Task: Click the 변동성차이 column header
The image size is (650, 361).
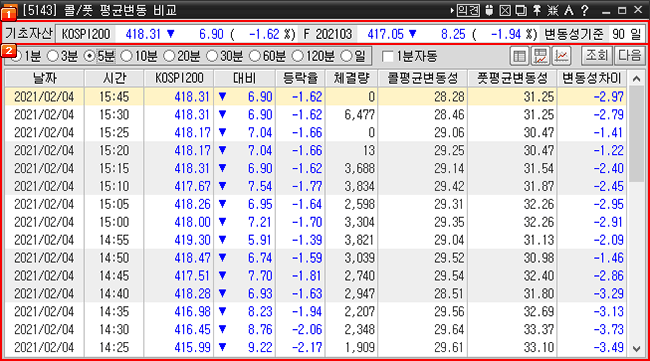Action: pyautogui.click(x=592, y=78)
